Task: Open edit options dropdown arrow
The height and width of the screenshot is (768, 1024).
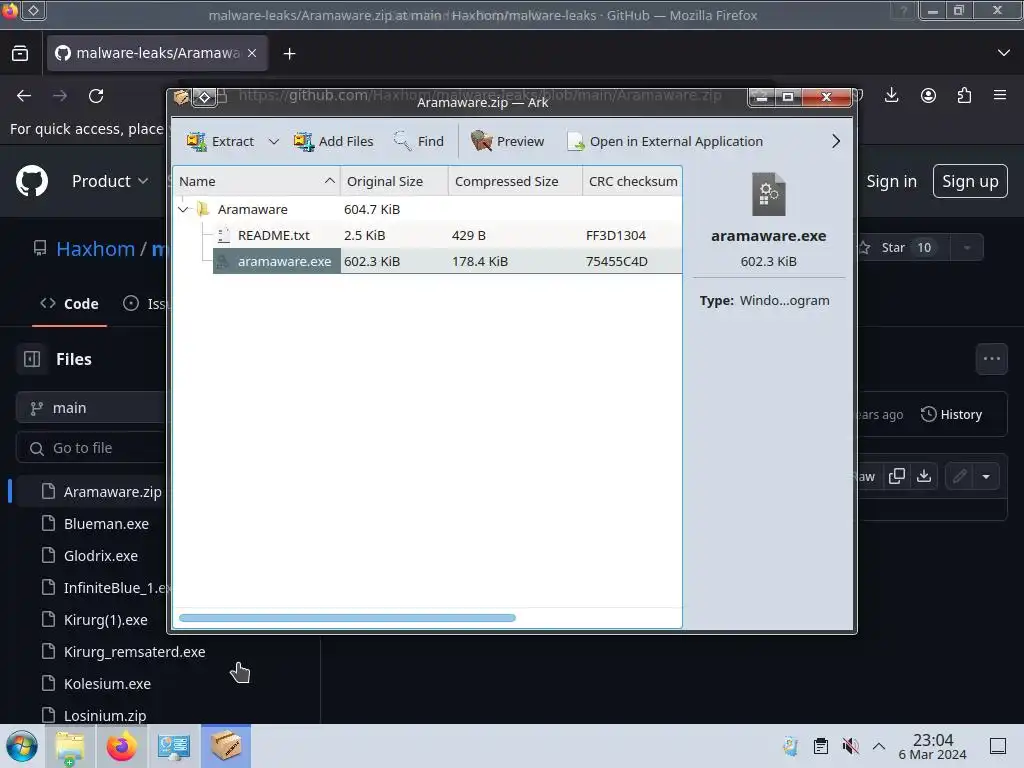Action: [986, 476]
